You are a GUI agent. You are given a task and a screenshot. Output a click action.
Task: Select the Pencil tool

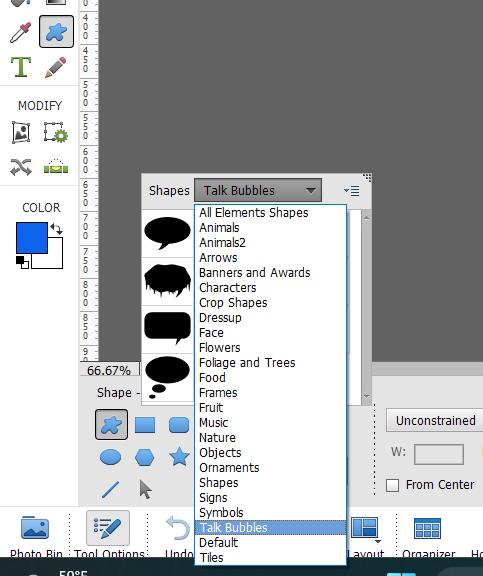tap(55, 67)
